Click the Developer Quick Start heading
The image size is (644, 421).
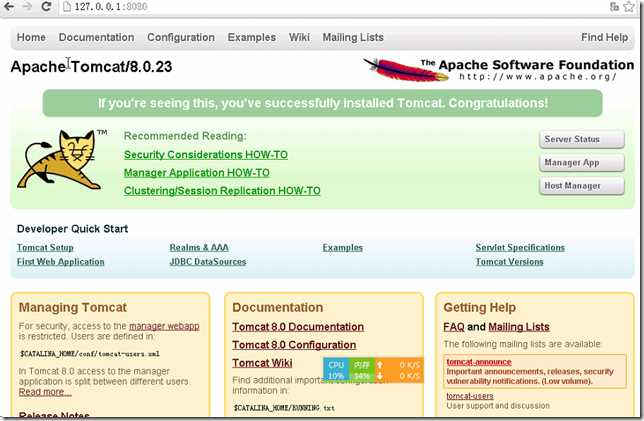tap(72, 229)
